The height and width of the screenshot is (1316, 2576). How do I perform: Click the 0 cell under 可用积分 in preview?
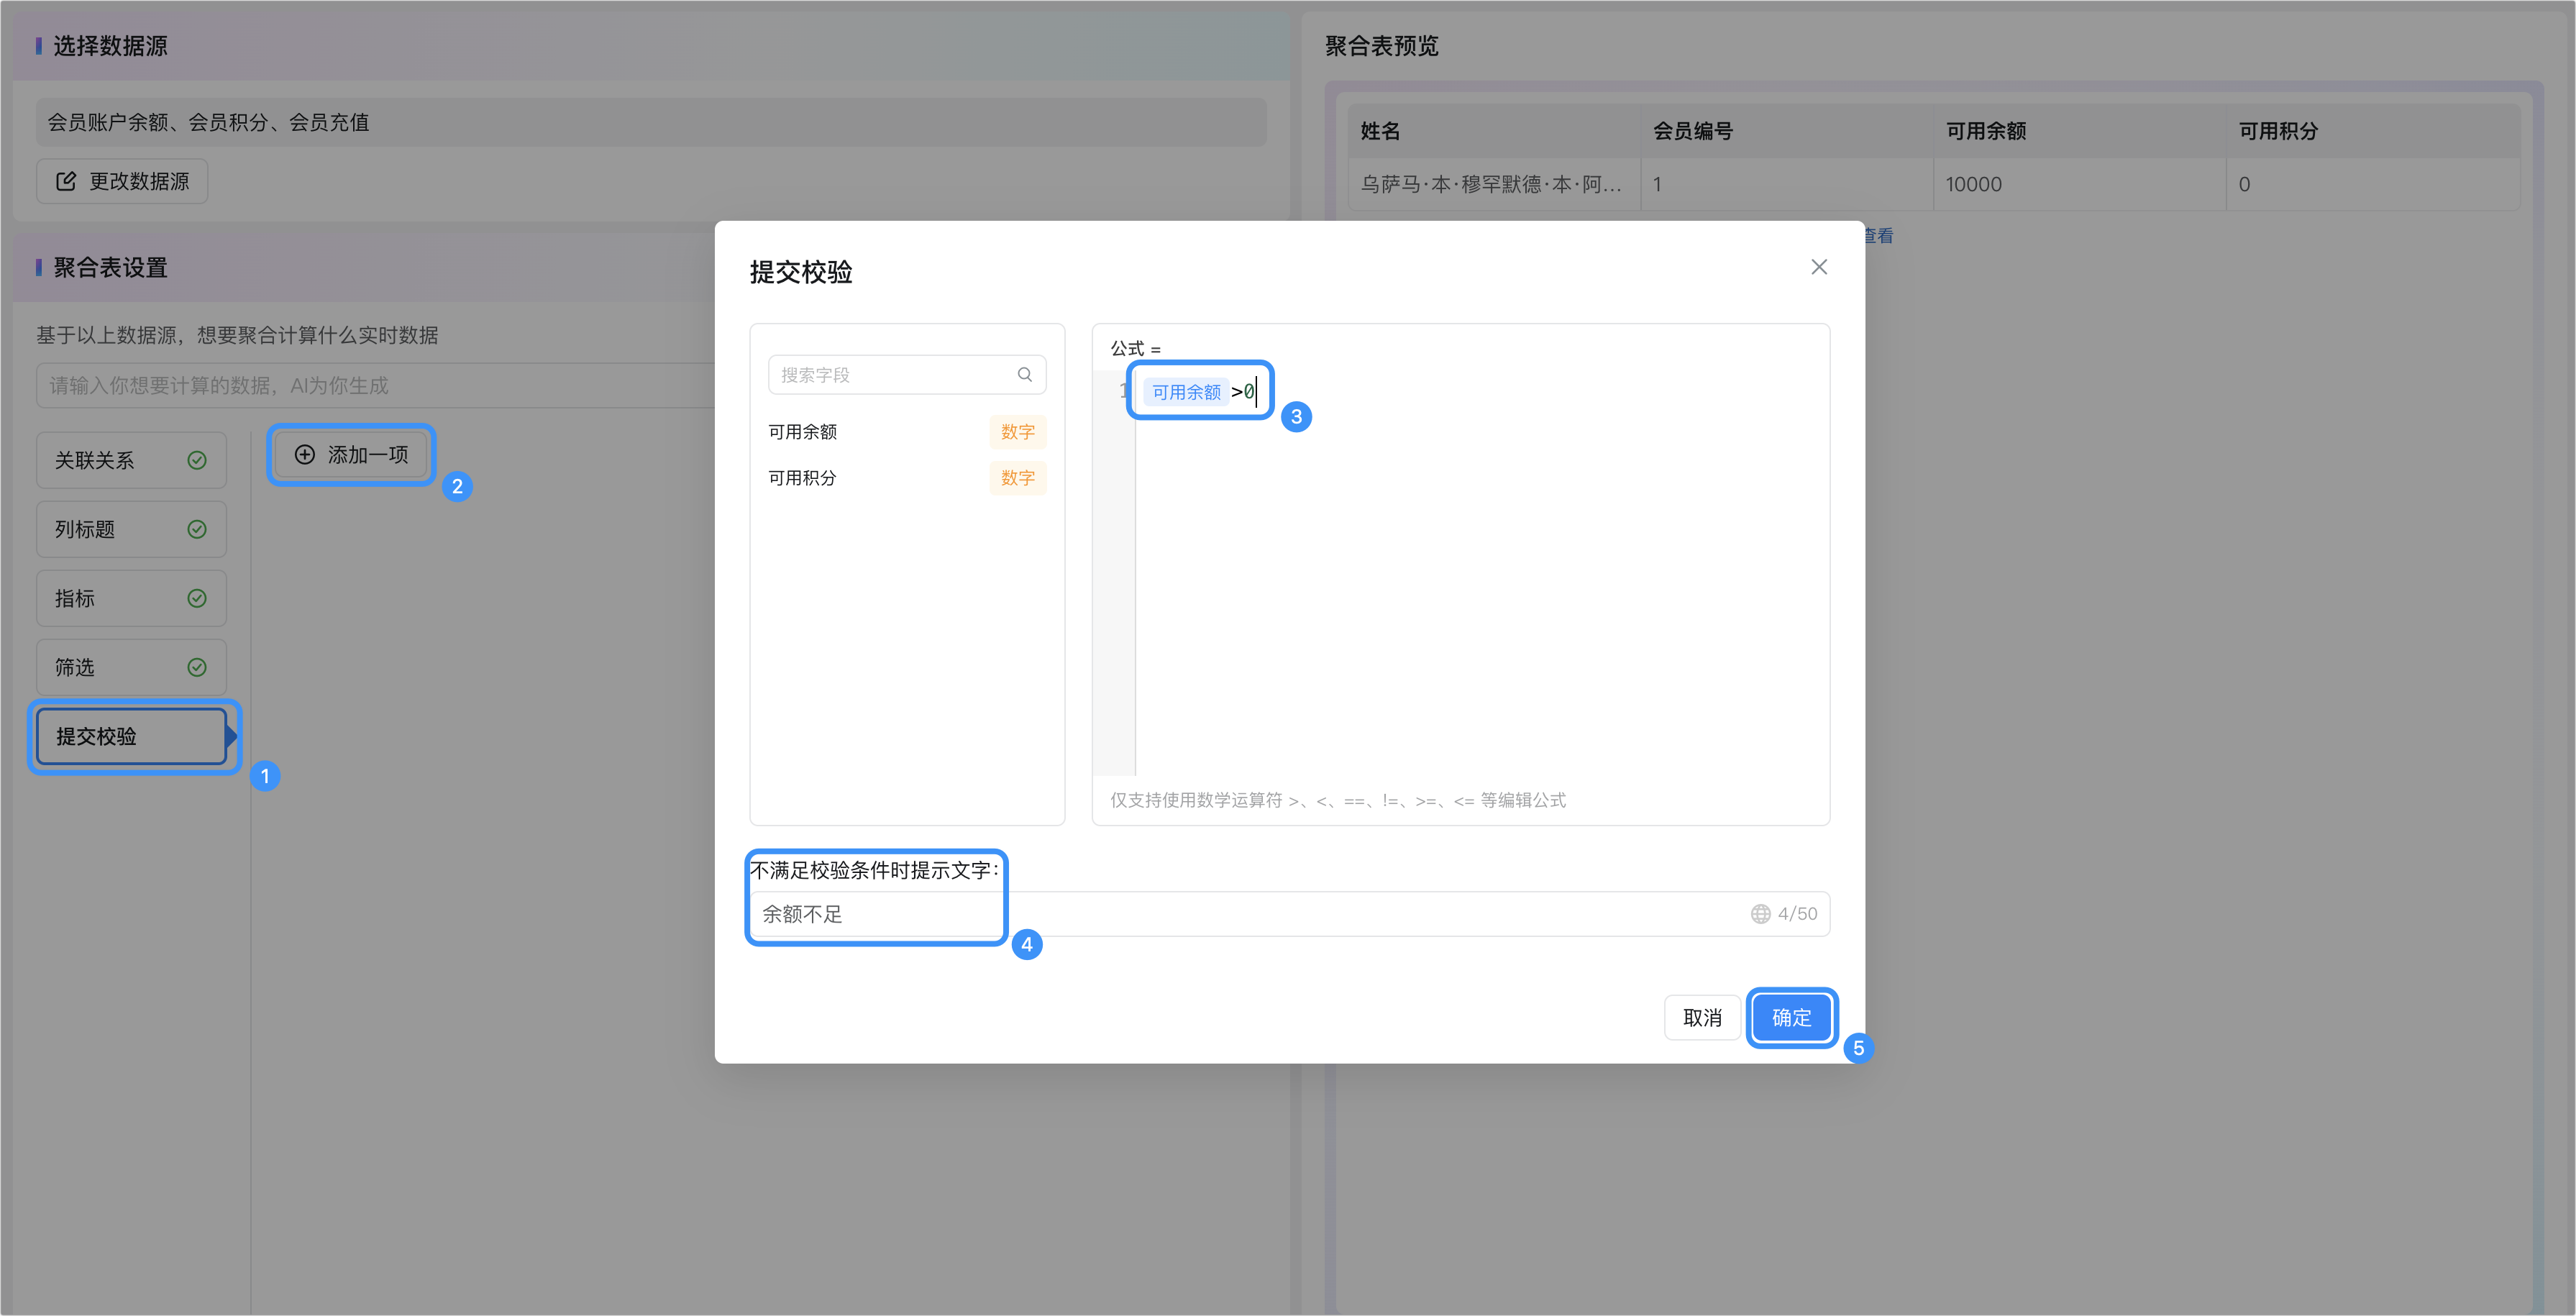click(2372, 184)
